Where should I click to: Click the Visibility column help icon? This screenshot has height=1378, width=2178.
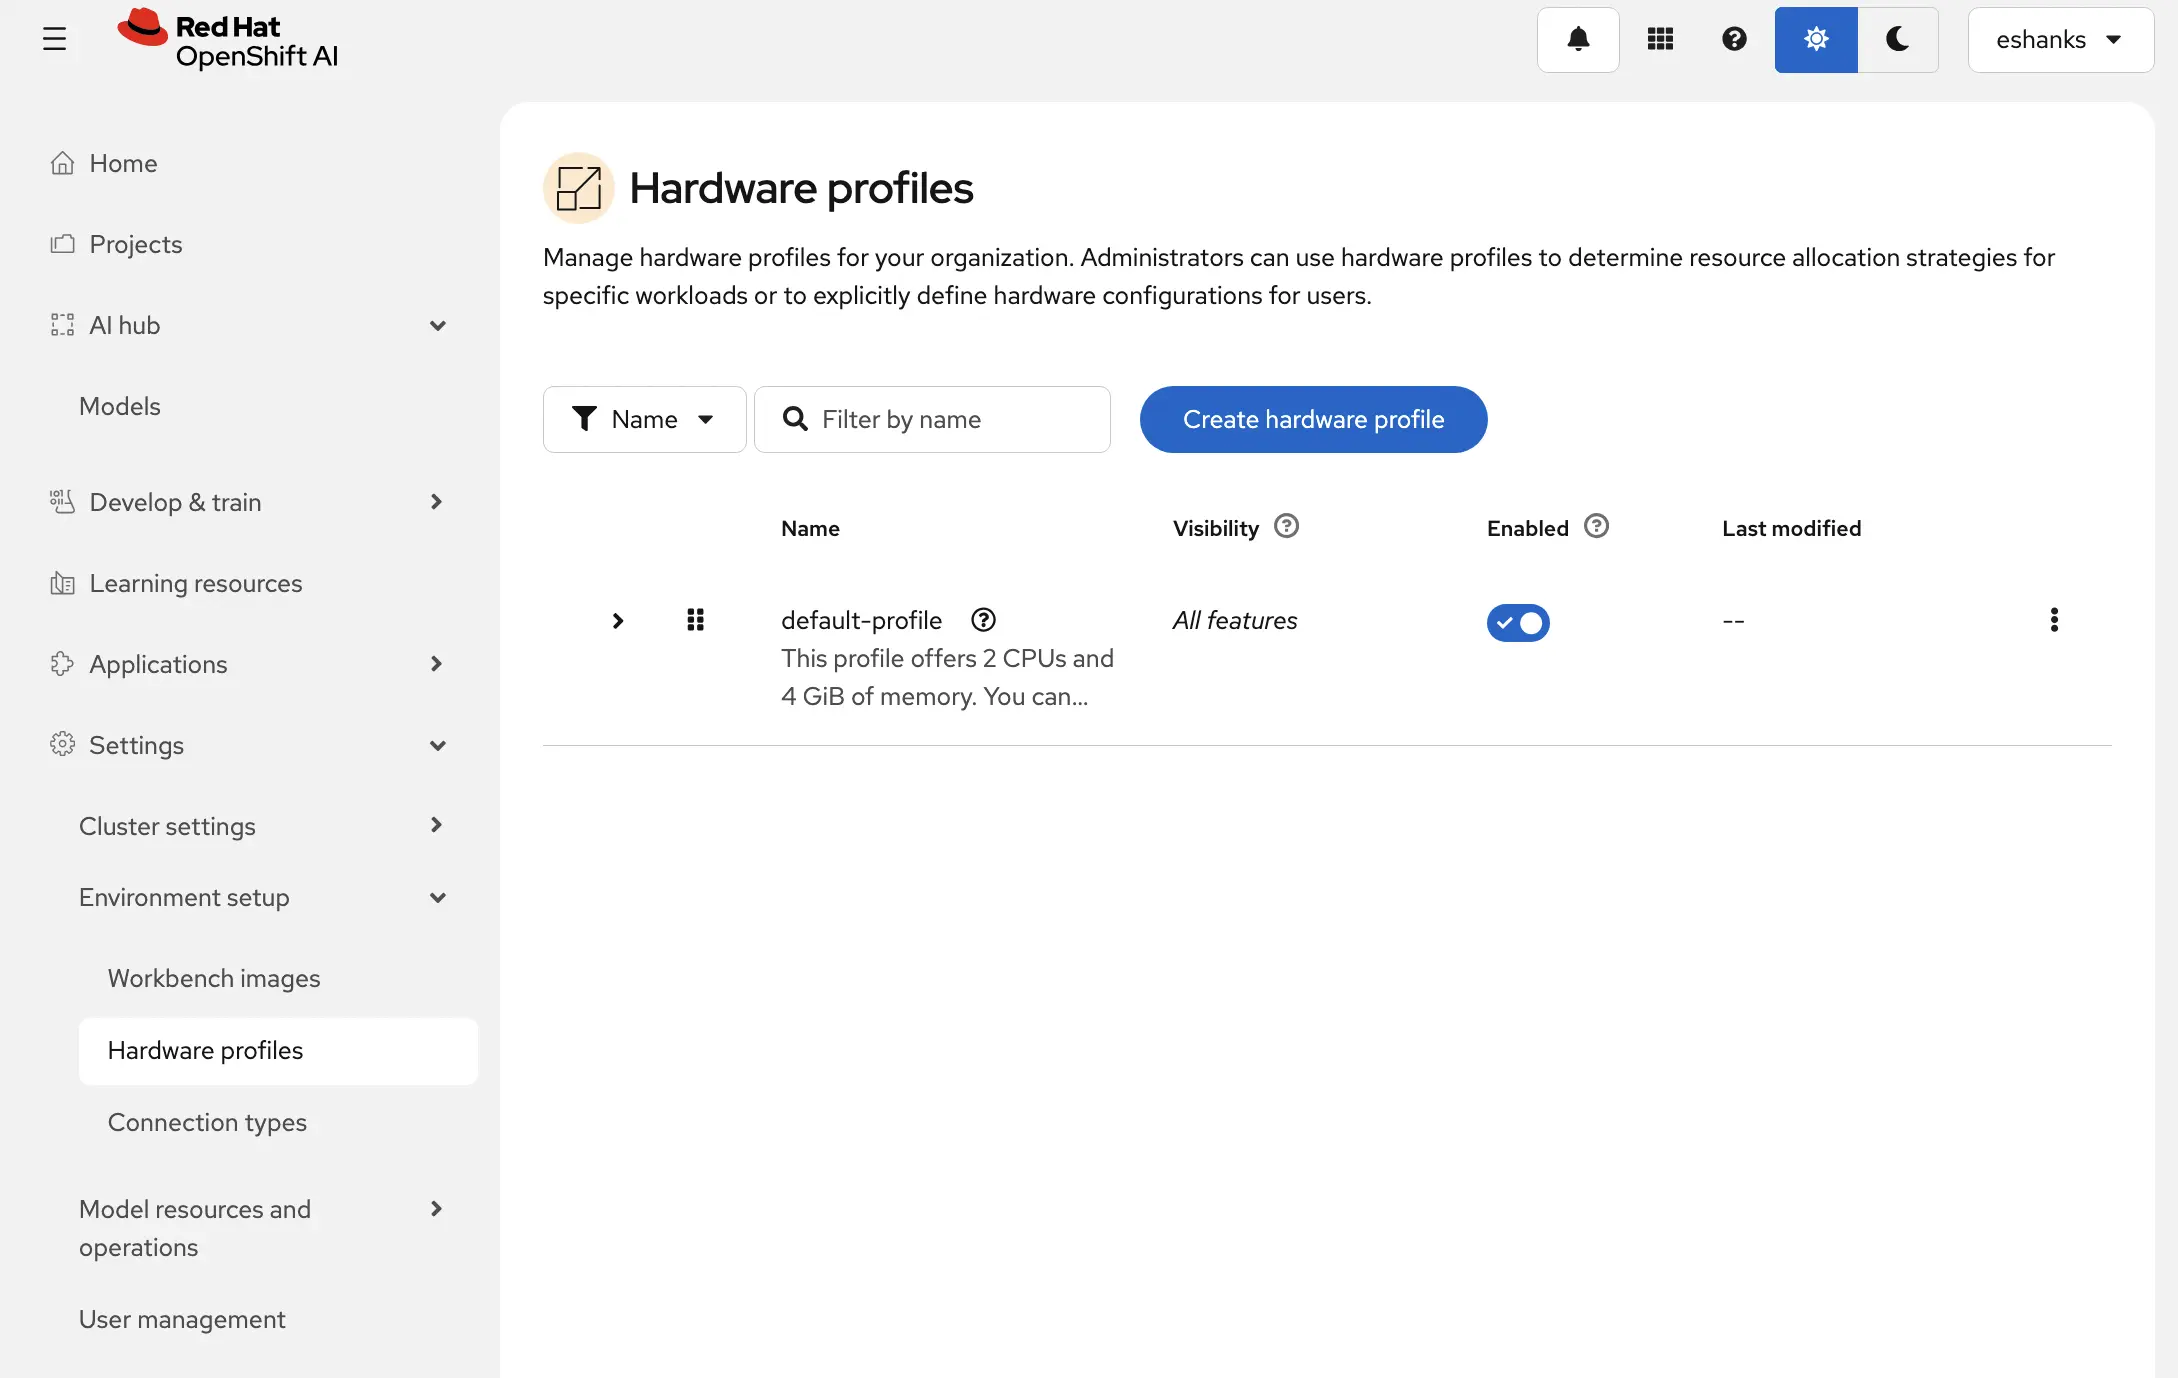click(1286, 526)
